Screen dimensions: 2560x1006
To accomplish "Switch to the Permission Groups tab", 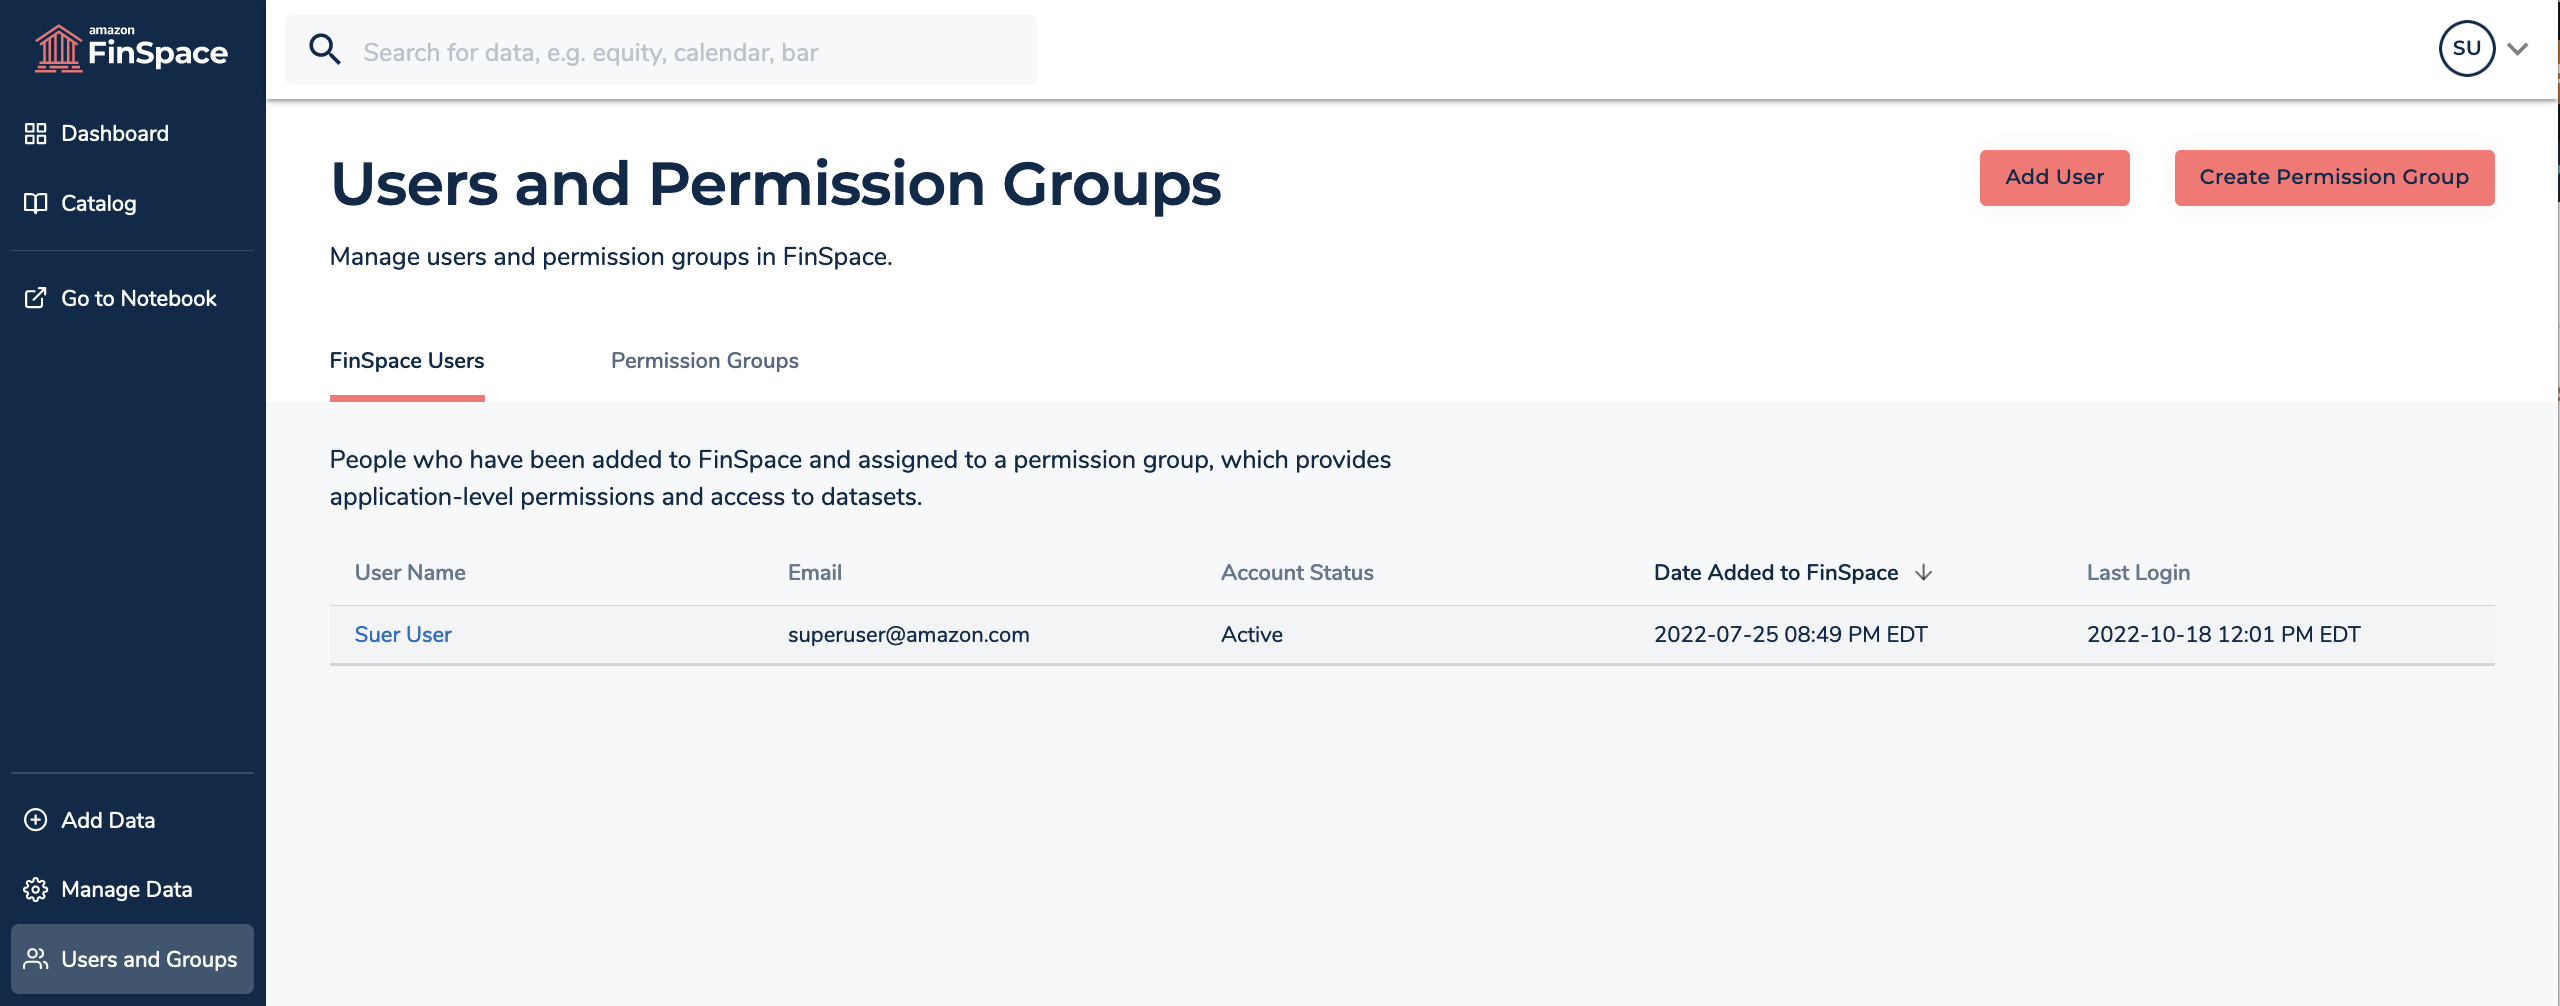I will tap(705, 361).
